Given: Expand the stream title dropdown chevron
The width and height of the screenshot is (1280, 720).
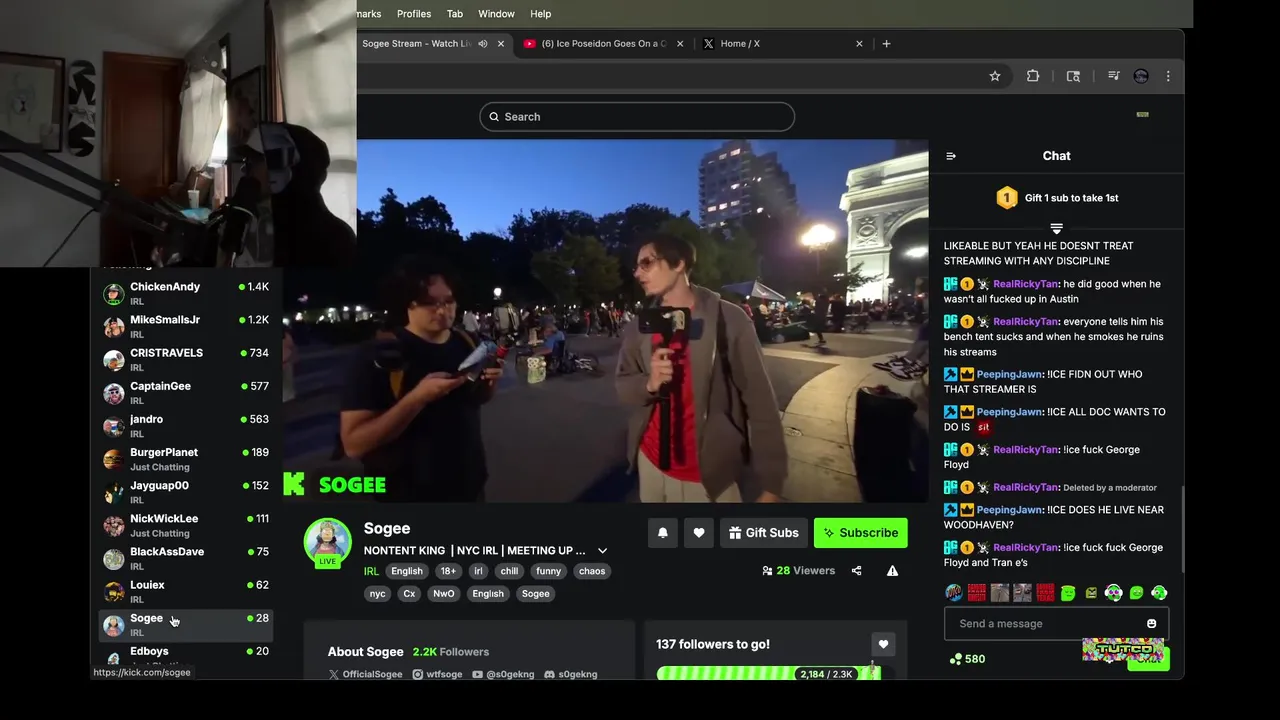Looking at the screenshot, I should pos(602,551).
